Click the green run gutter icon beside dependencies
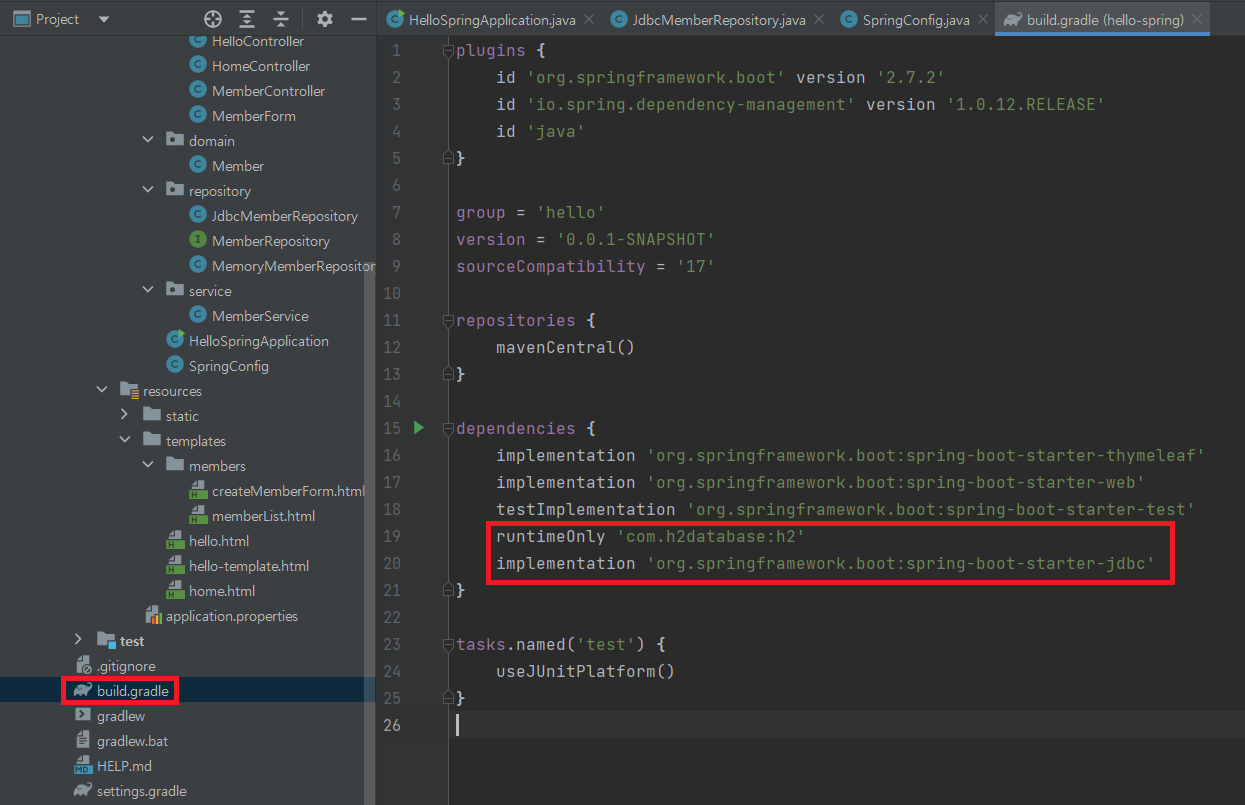The image size is (1245, 805). [x=419, y=428]
